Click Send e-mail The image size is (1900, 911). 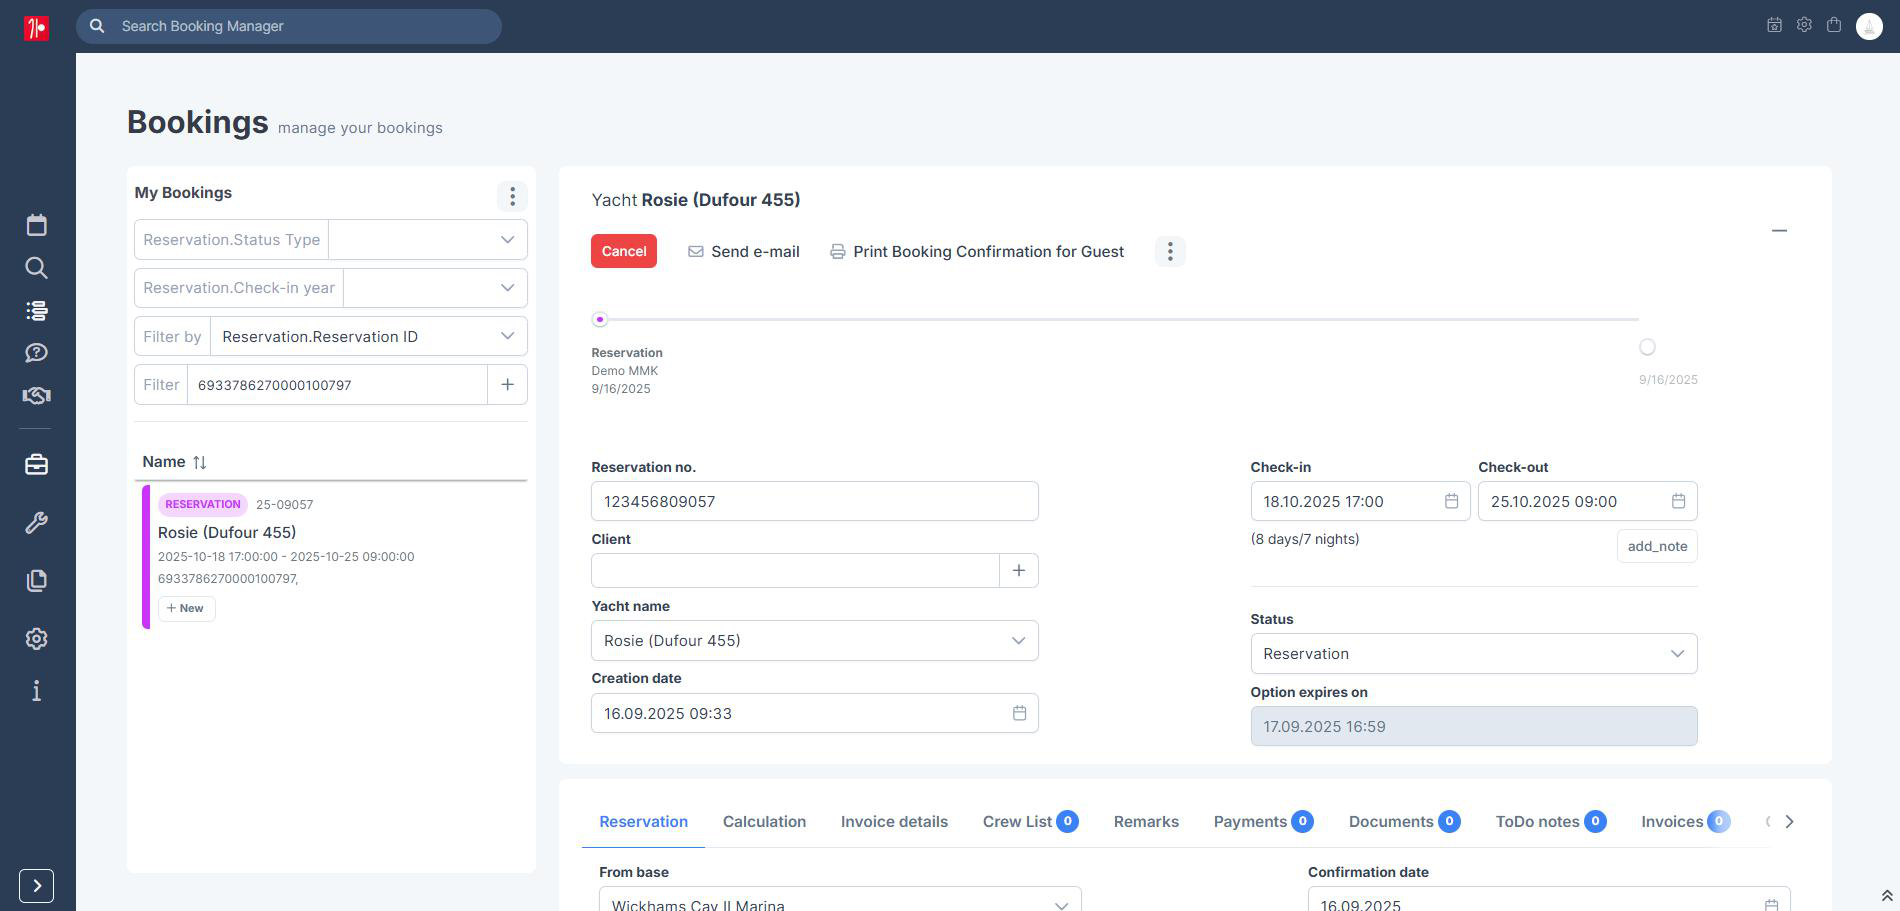[744, 251]
